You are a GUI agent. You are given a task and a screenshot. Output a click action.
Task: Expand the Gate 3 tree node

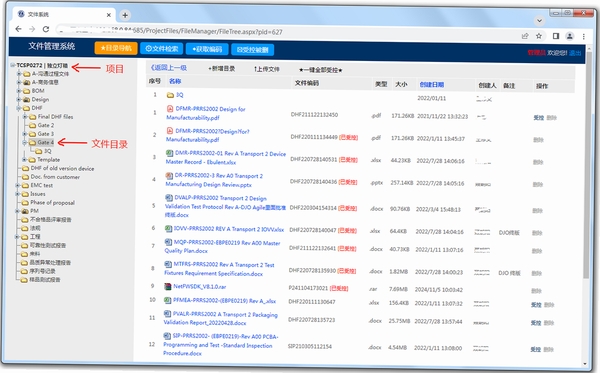click(x=25, y=134)
